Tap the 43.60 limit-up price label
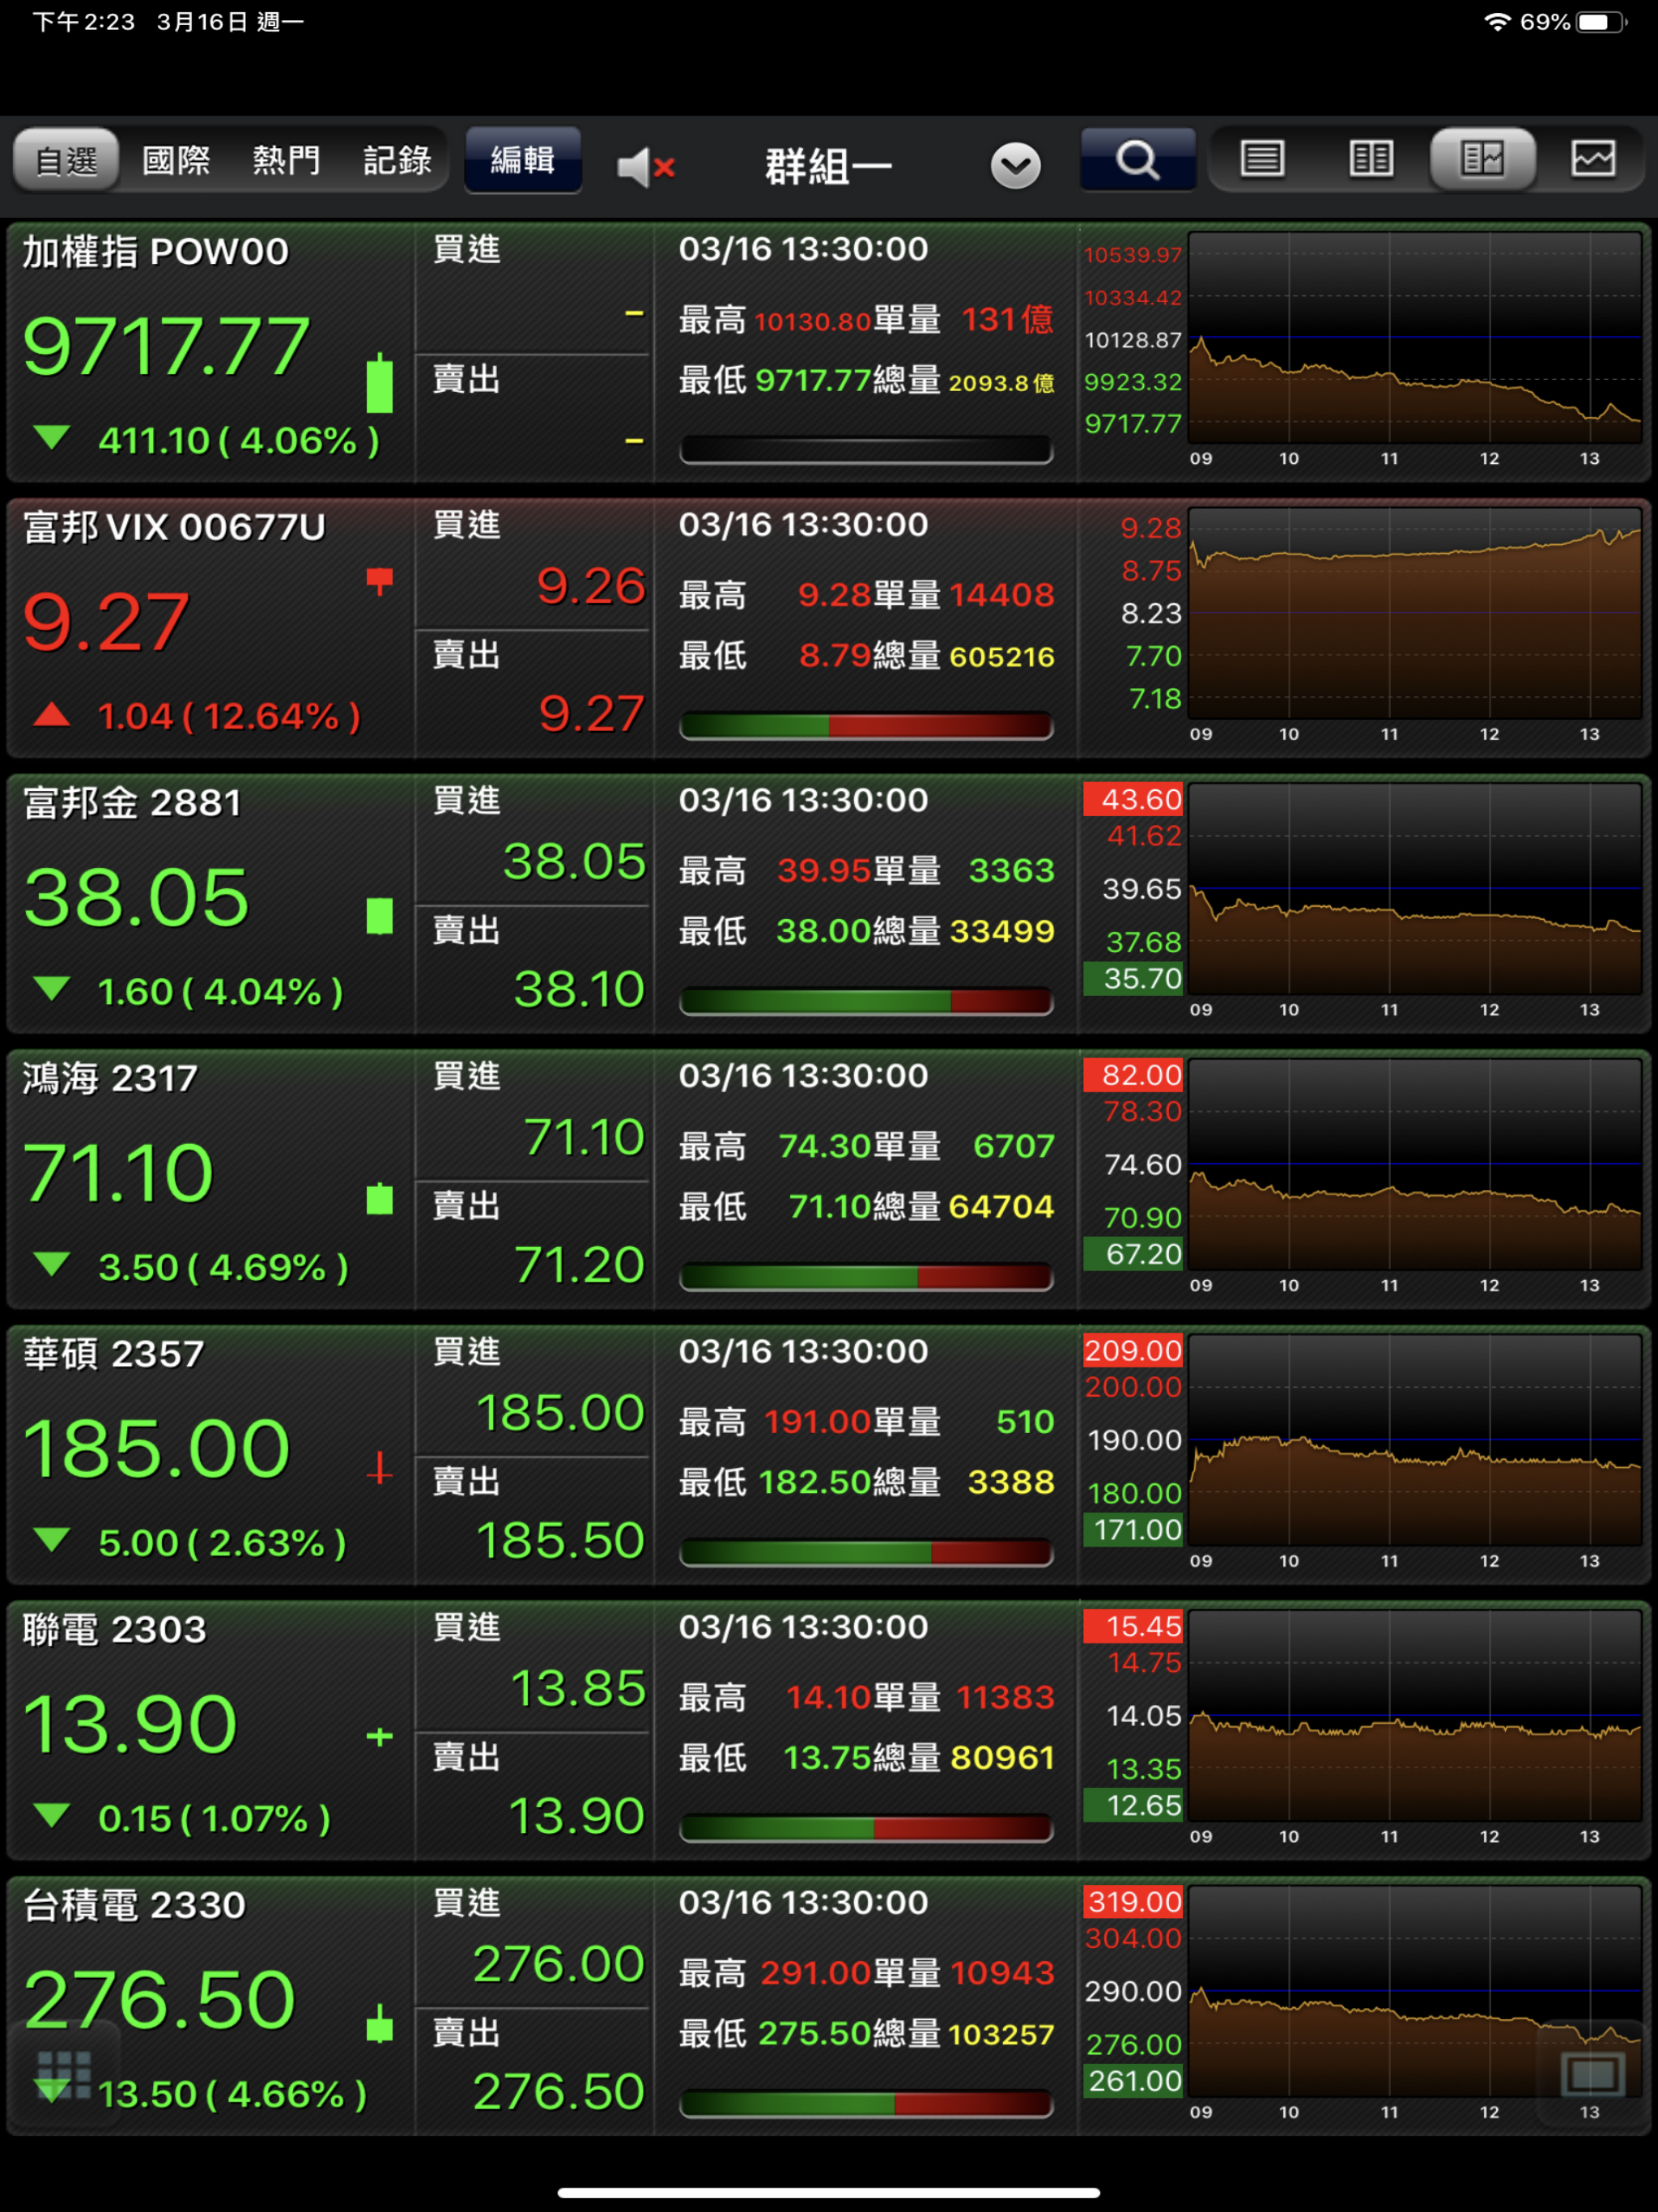Screen dimensions: 1658x2212 1133,799
